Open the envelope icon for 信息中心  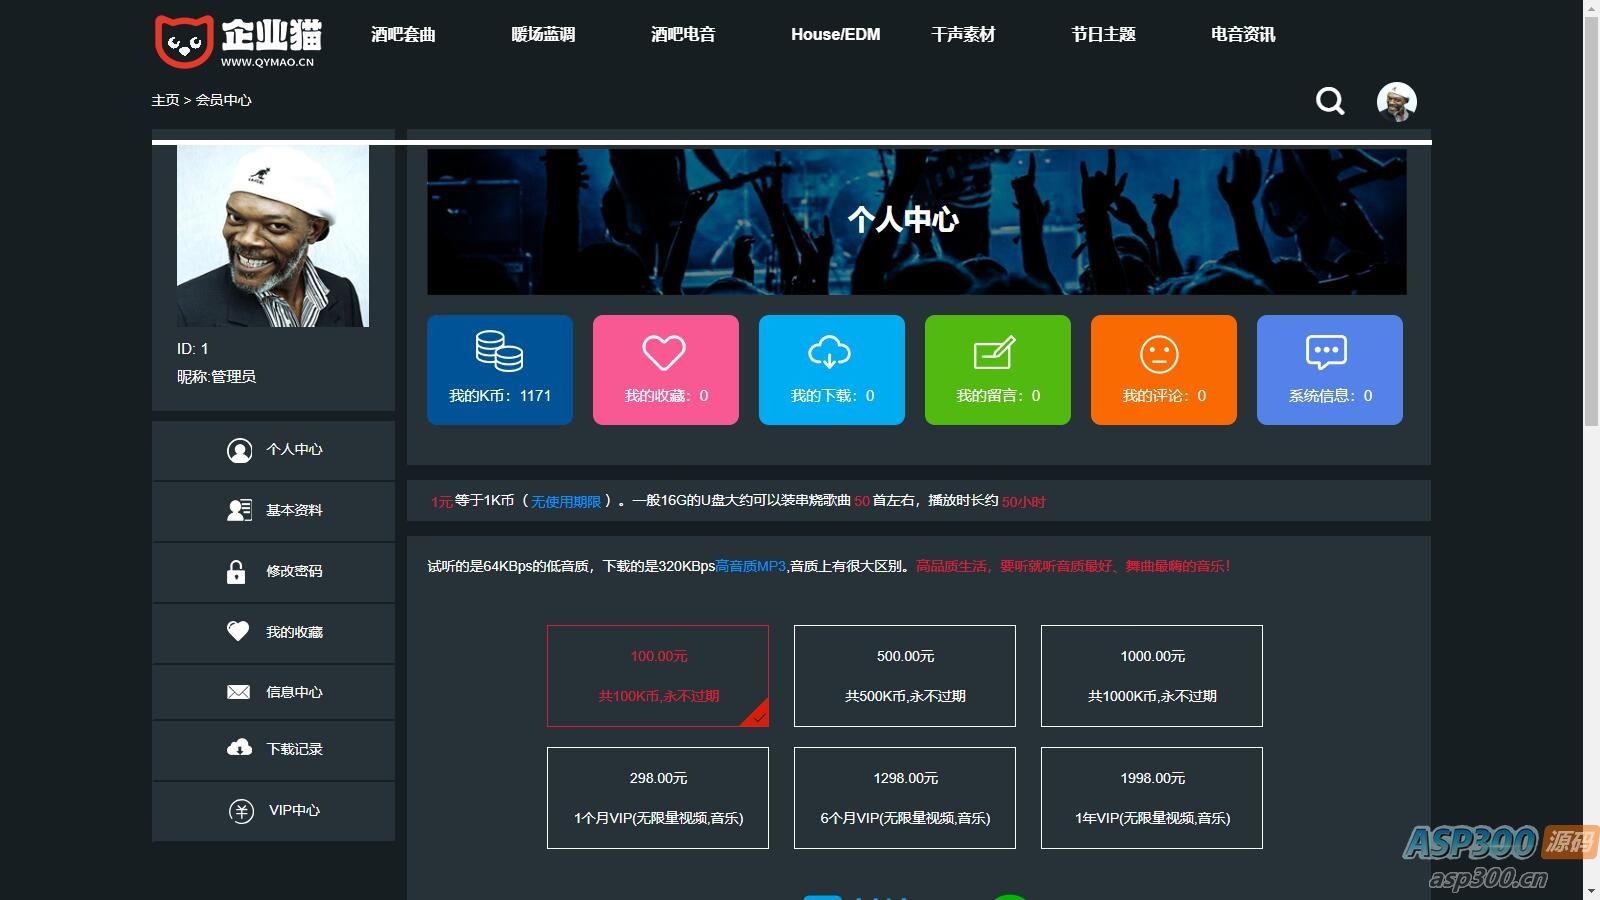point(238,691)
